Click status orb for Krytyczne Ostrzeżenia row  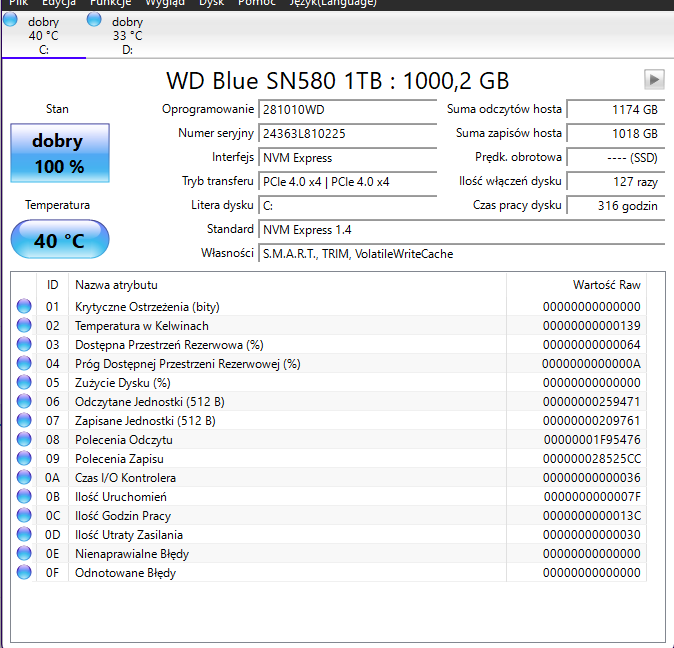pyautogui.click(x=24, y=307)
